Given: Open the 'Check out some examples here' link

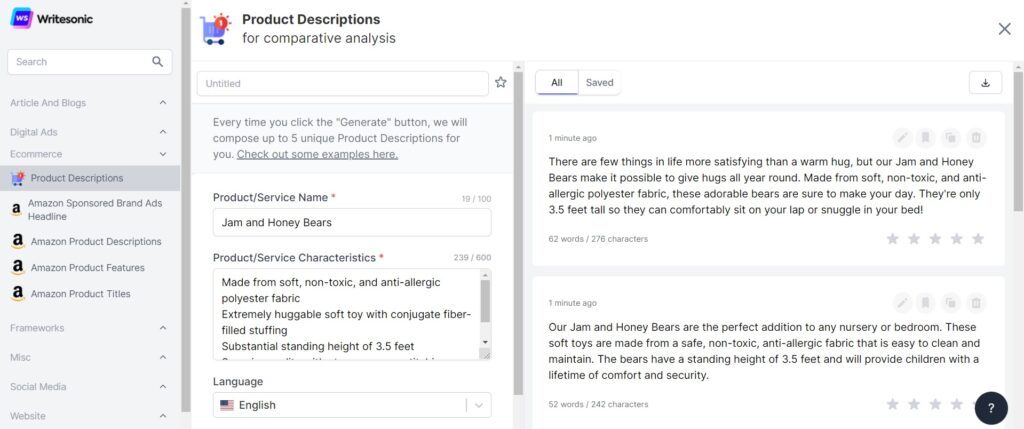Looking at the screenshot, I should [317, 154].
